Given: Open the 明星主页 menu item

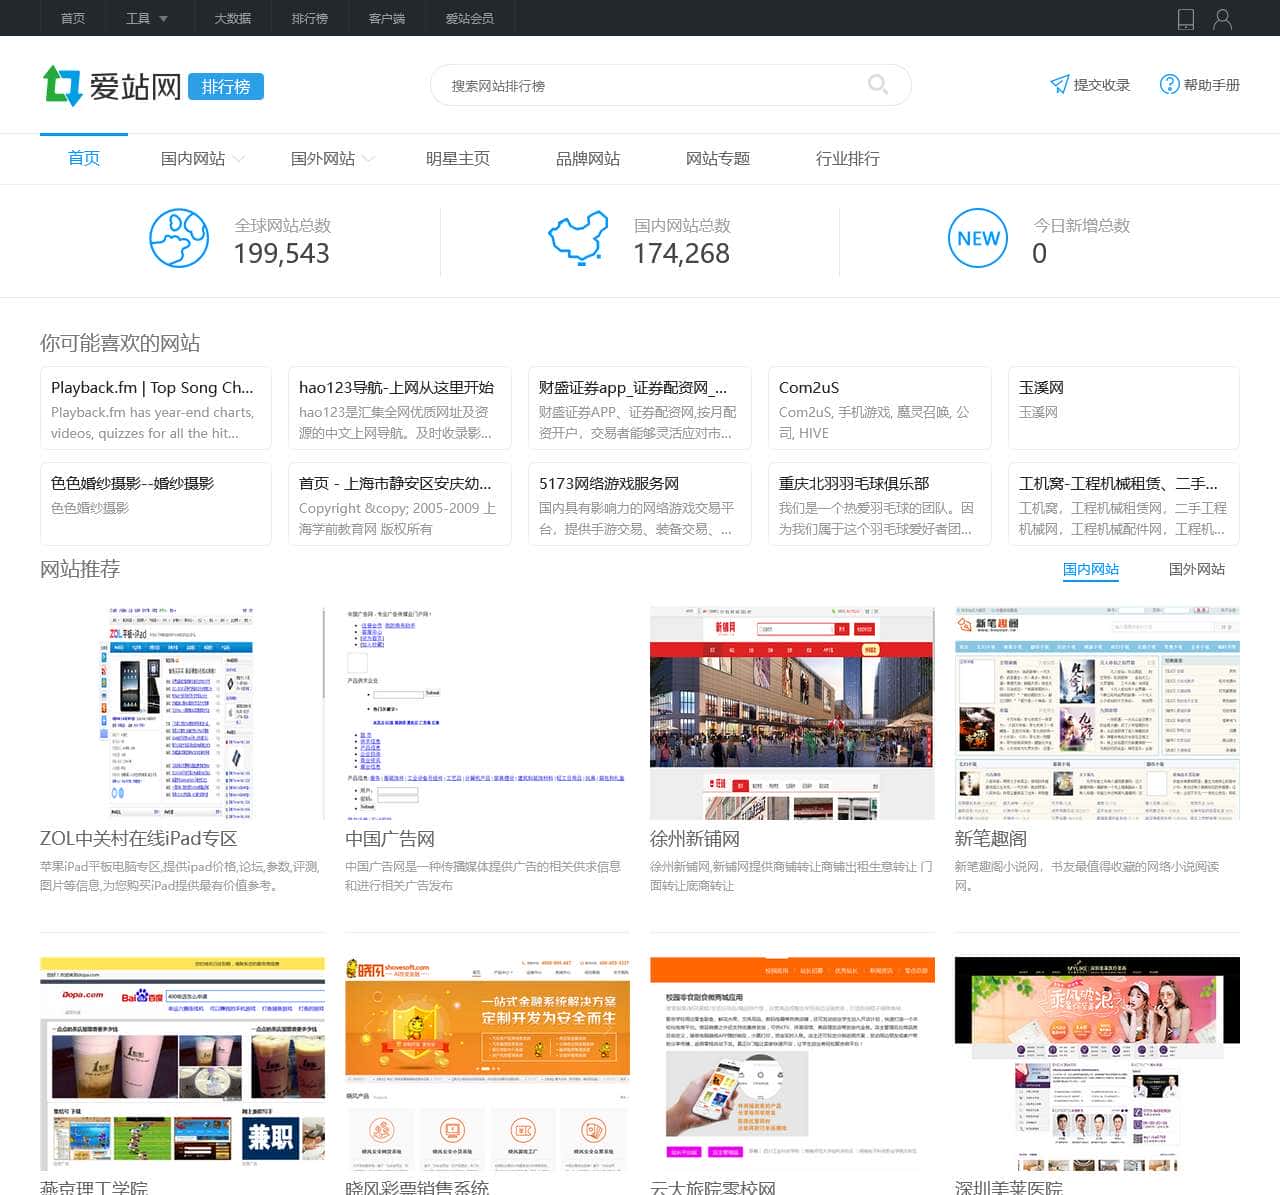Looking at the screenshot, I should point(458,159).
